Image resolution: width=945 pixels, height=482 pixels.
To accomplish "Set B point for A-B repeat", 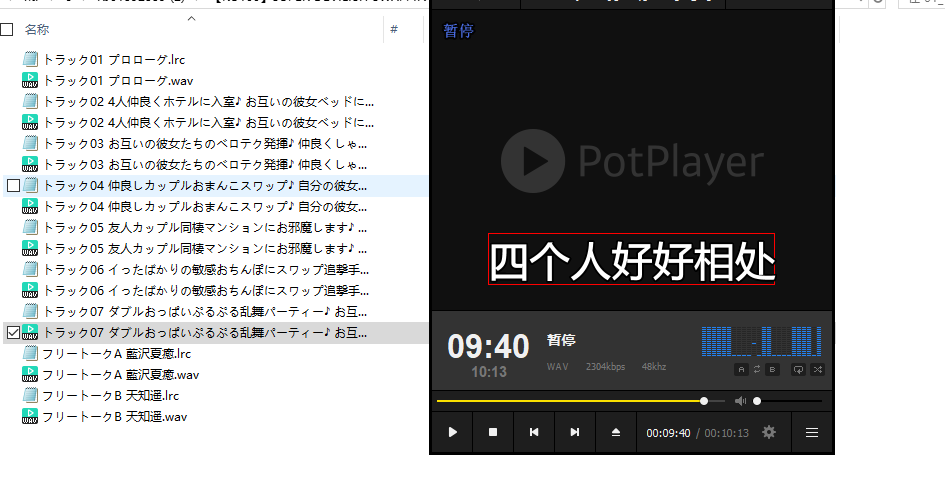I will click(772, 369).
